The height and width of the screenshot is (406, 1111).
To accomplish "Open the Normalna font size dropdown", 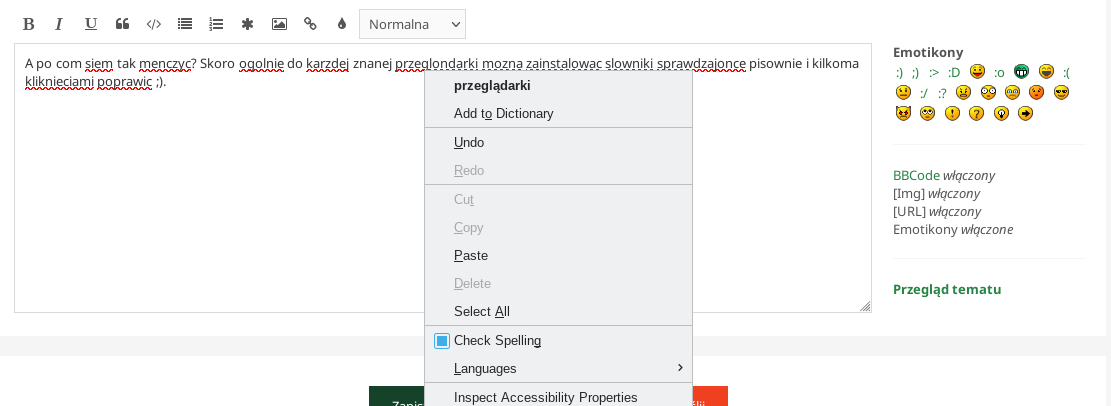I will point(412,24).
